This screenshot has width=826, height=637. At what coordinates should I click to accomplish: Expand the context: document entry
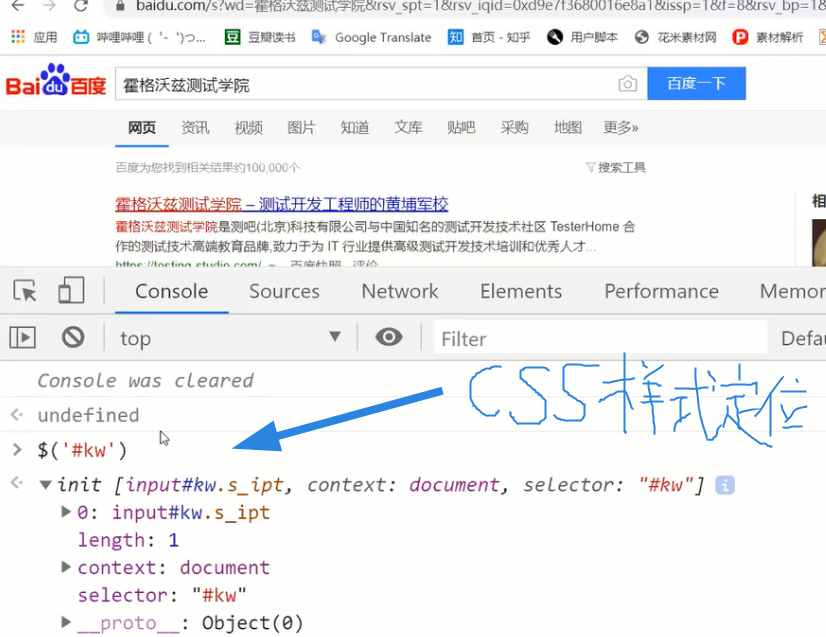tap(66, 567)
